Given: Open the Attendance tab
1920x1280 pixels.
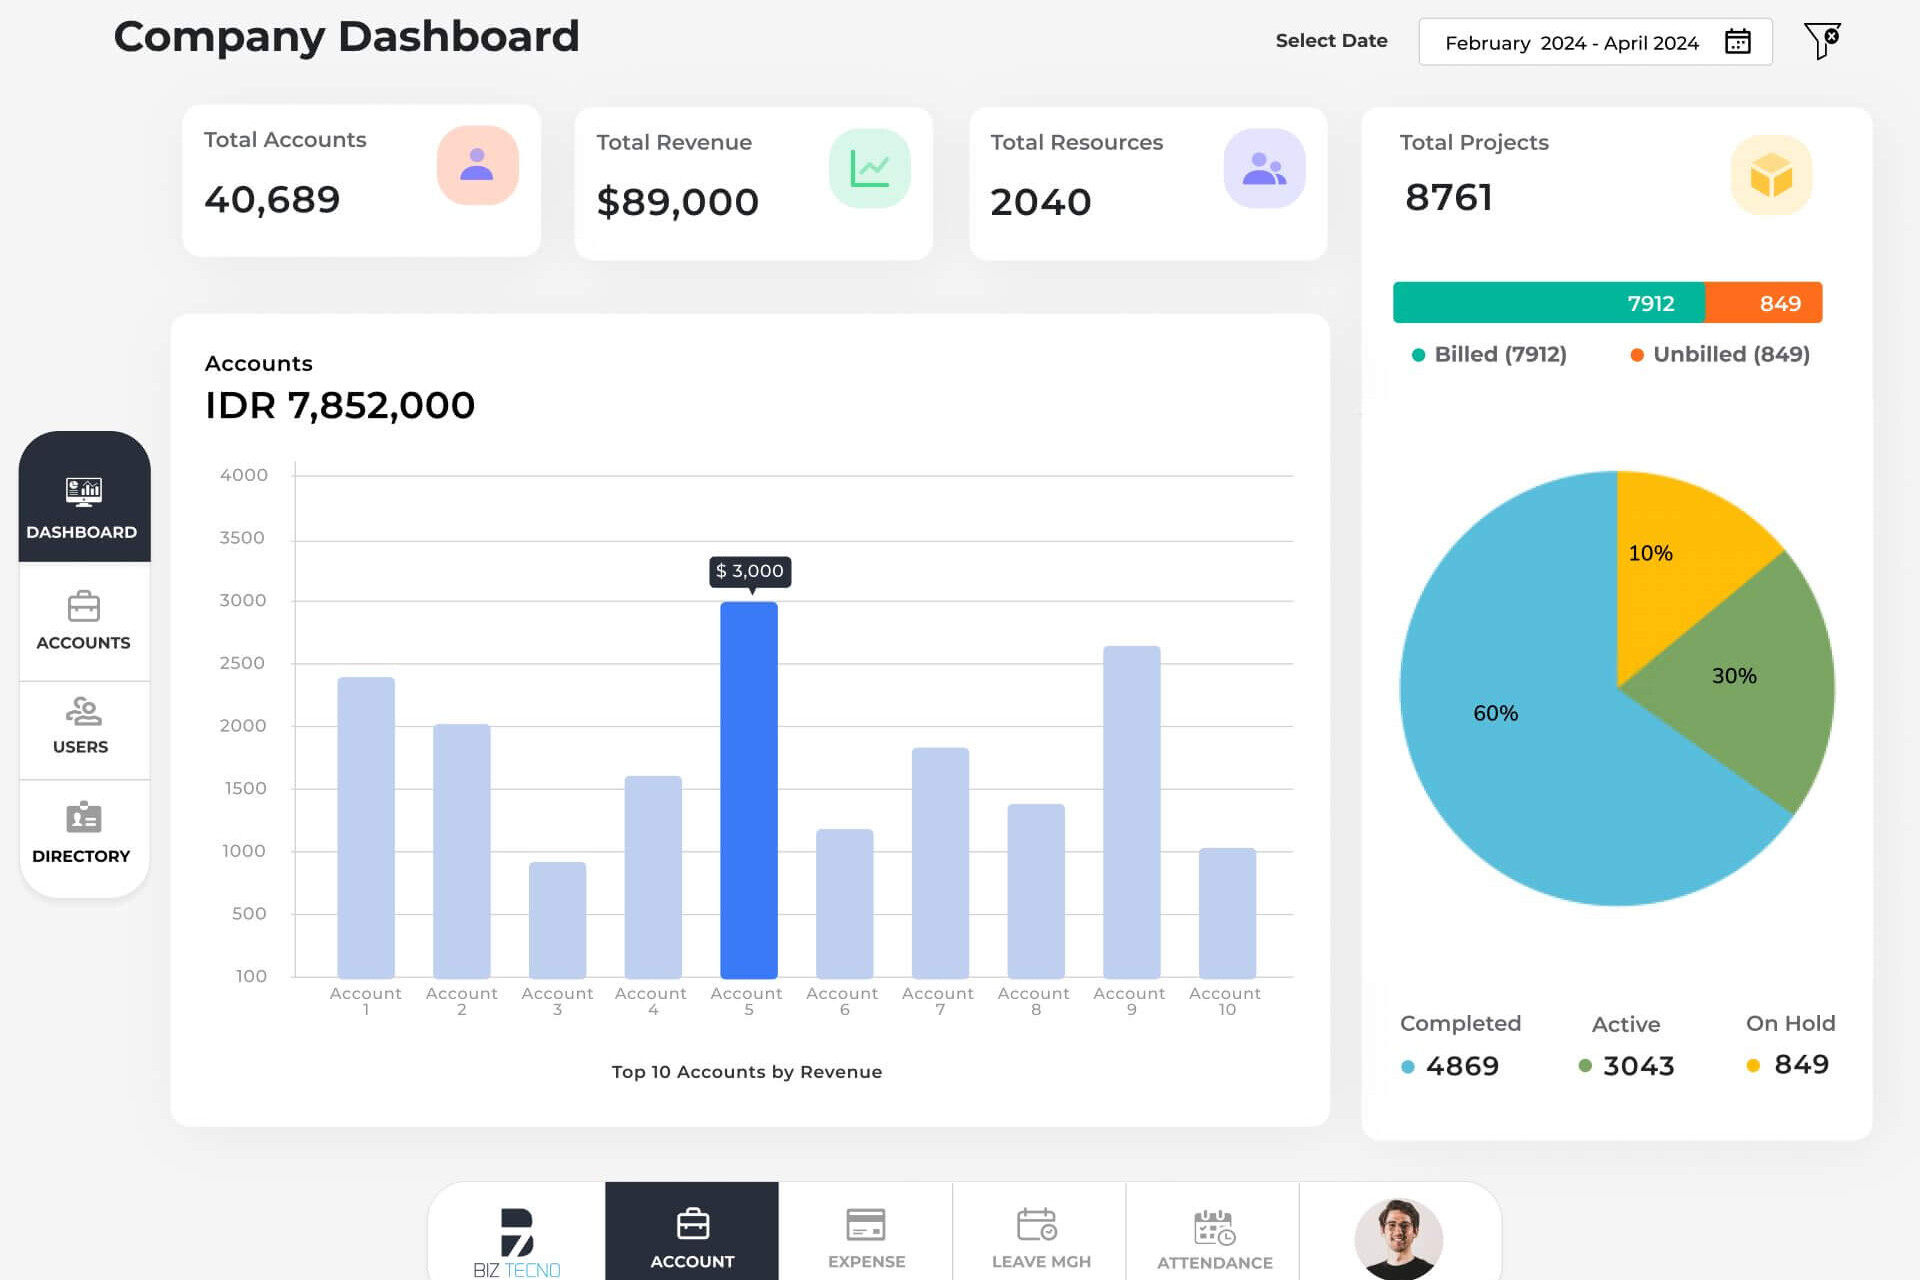Looking at the screenshot, I should (1214, 1238).
